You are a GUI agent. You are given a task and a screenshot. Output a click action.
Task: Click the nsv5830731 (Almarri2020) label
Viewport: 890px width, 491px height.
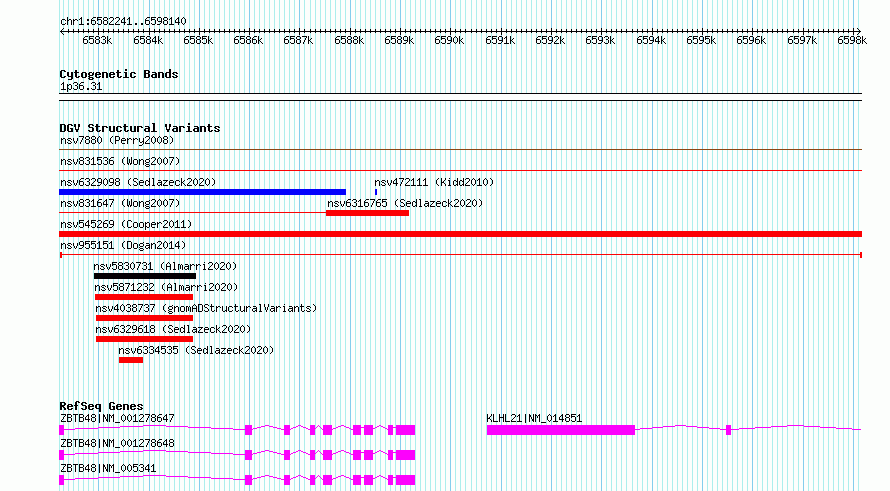click(x=165, y=266)
